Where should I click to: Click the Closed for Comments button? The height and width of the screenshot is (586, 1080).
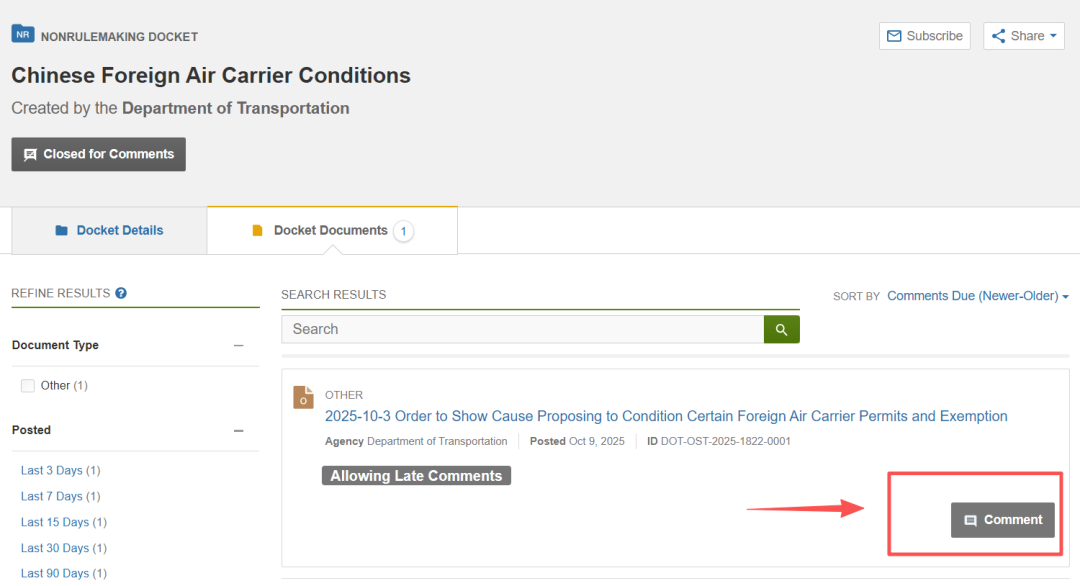pos(98,154)
